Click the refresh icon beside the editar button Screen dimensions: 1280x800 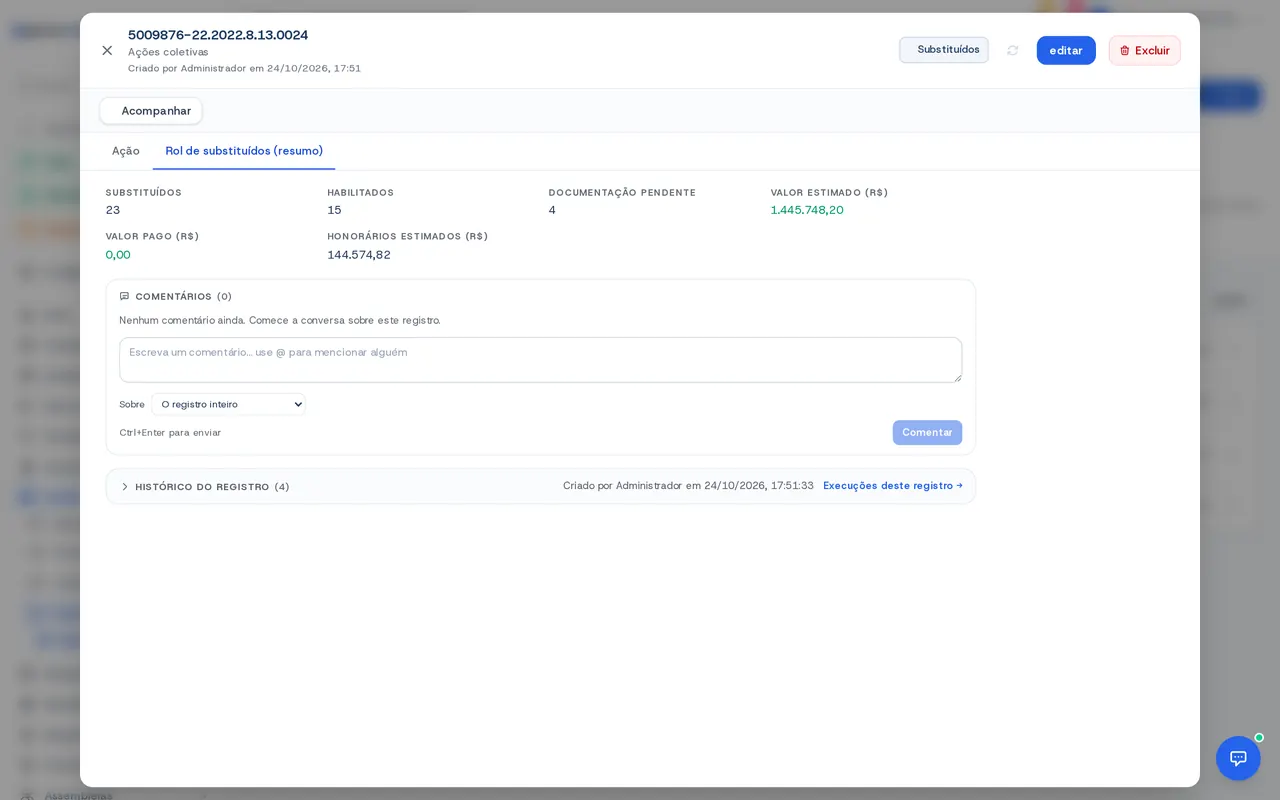pos(1013,50)
